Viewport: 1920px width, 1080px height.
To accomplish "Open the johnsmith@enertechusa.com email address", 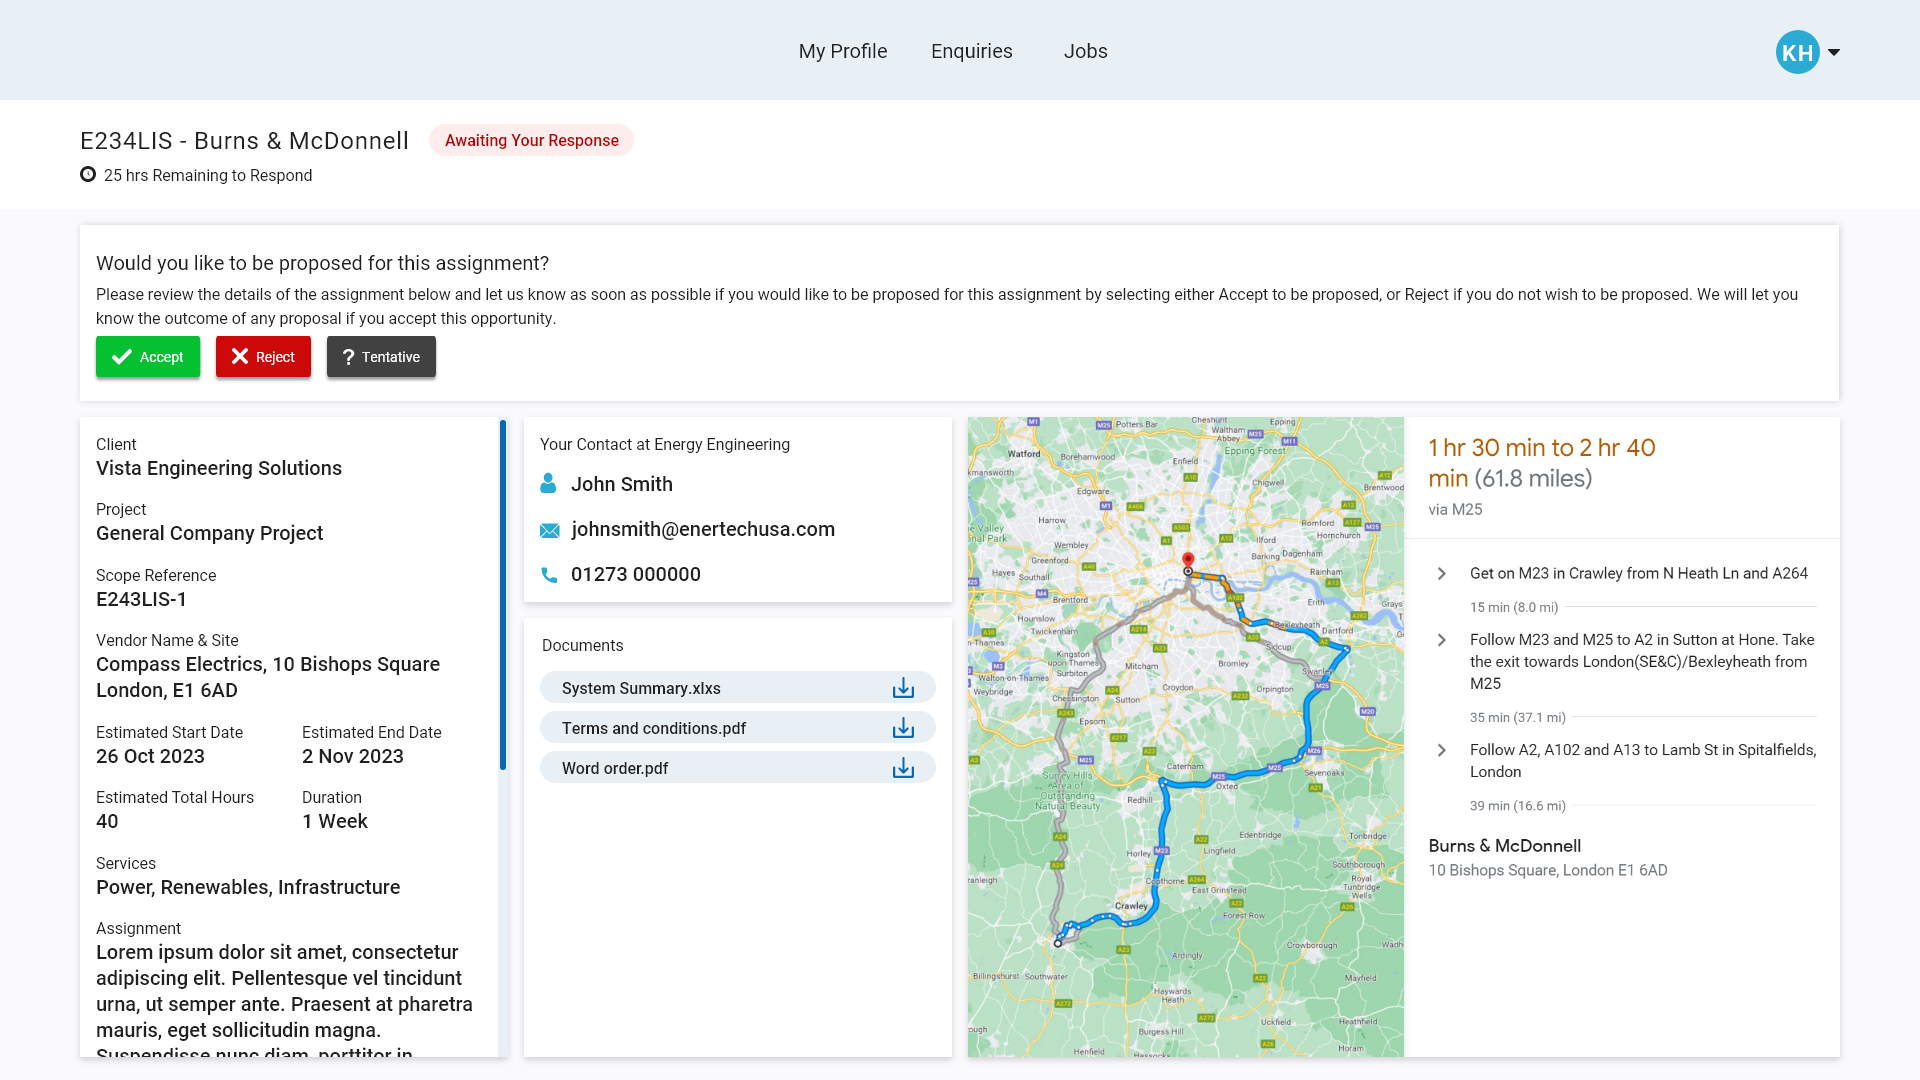I will click(x=702, y=529).
